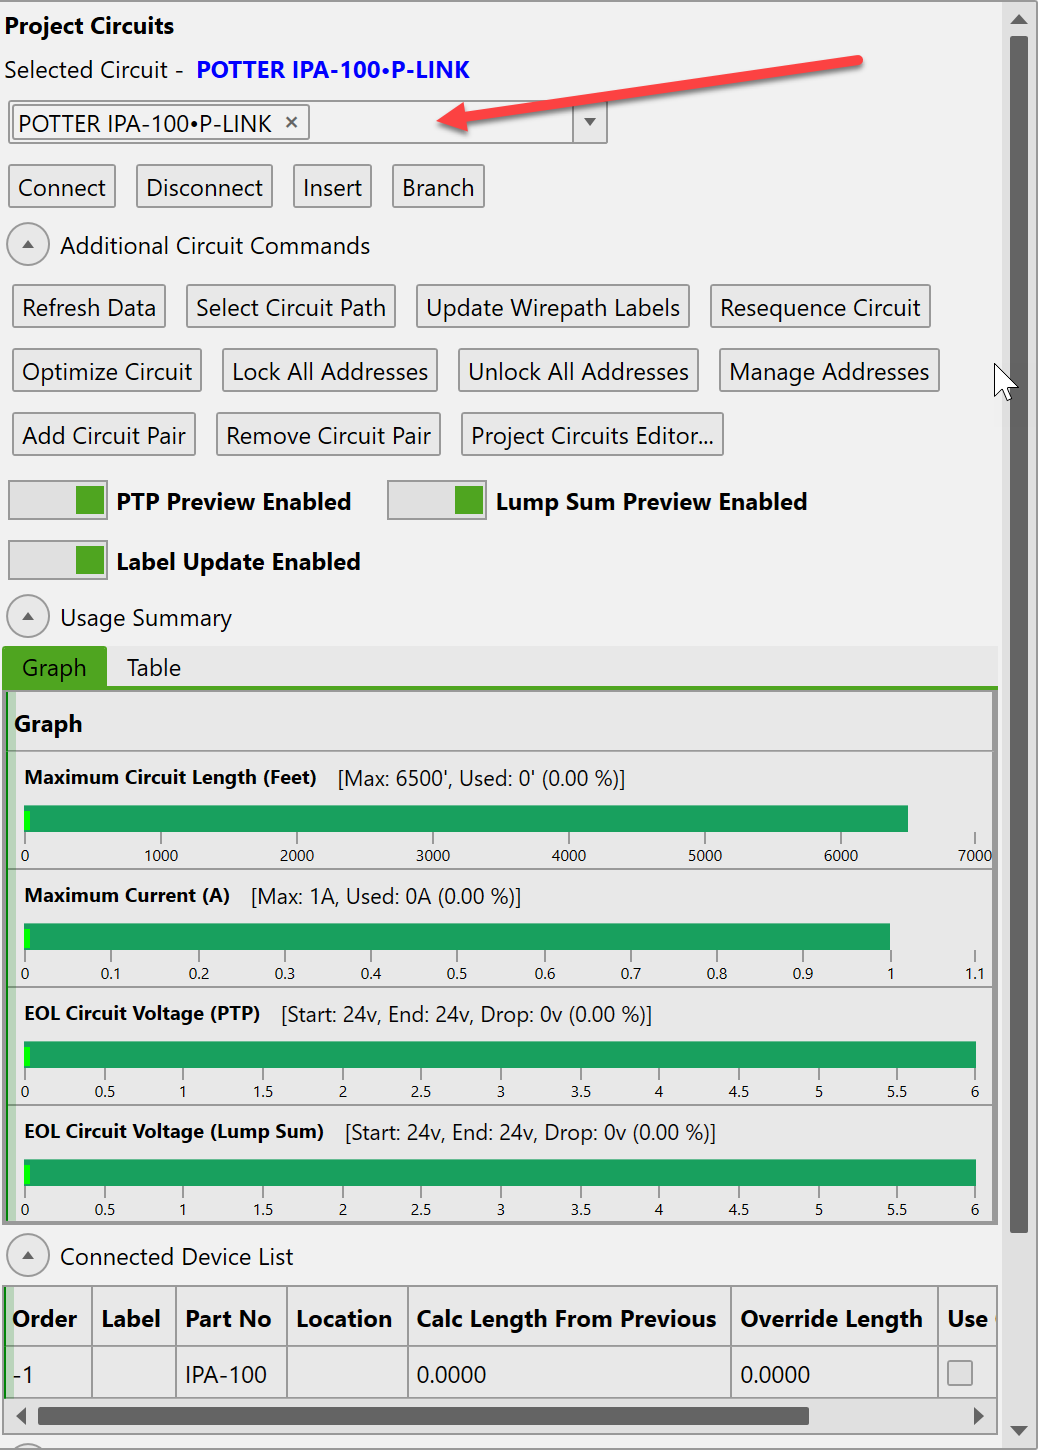This screenshot has height=1450, width=1038.
Task: Click the horizontal scrollbar right arrow
Action: pyautogui.click(x=978, y=1416)
